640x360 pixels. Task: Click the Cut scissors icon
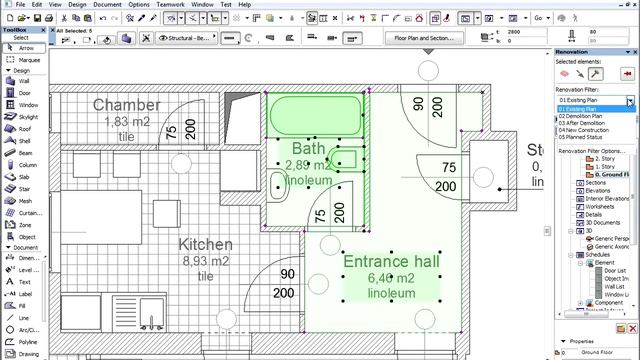point(64,18)
